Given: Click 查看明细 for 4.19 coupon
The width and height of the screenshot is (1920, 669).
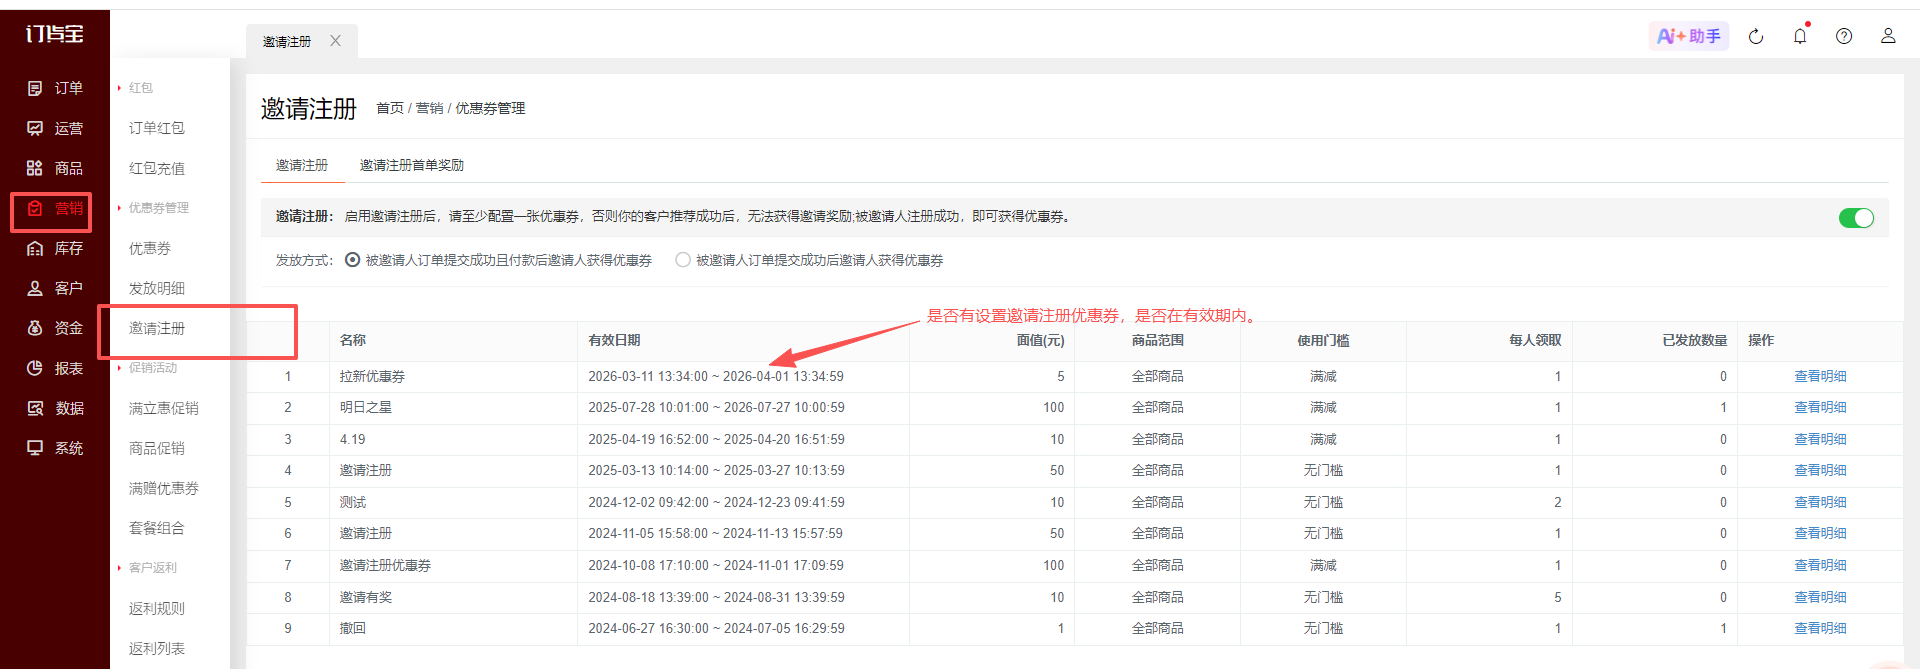Looking at the screenshot, I should [x=1820, y=439].
